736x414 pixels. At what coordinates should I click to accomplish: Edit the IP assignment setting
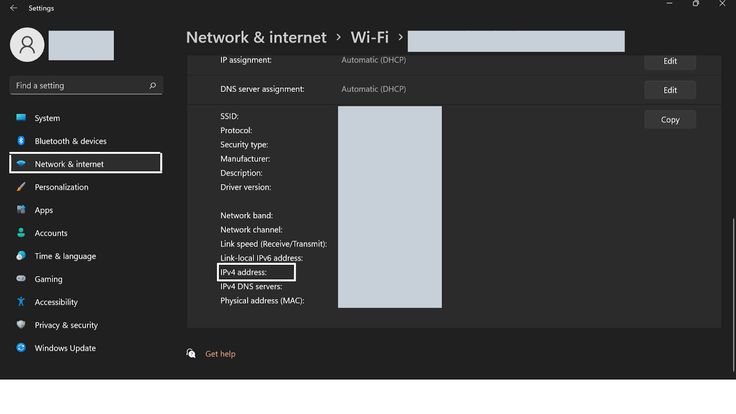click(670, 61)
